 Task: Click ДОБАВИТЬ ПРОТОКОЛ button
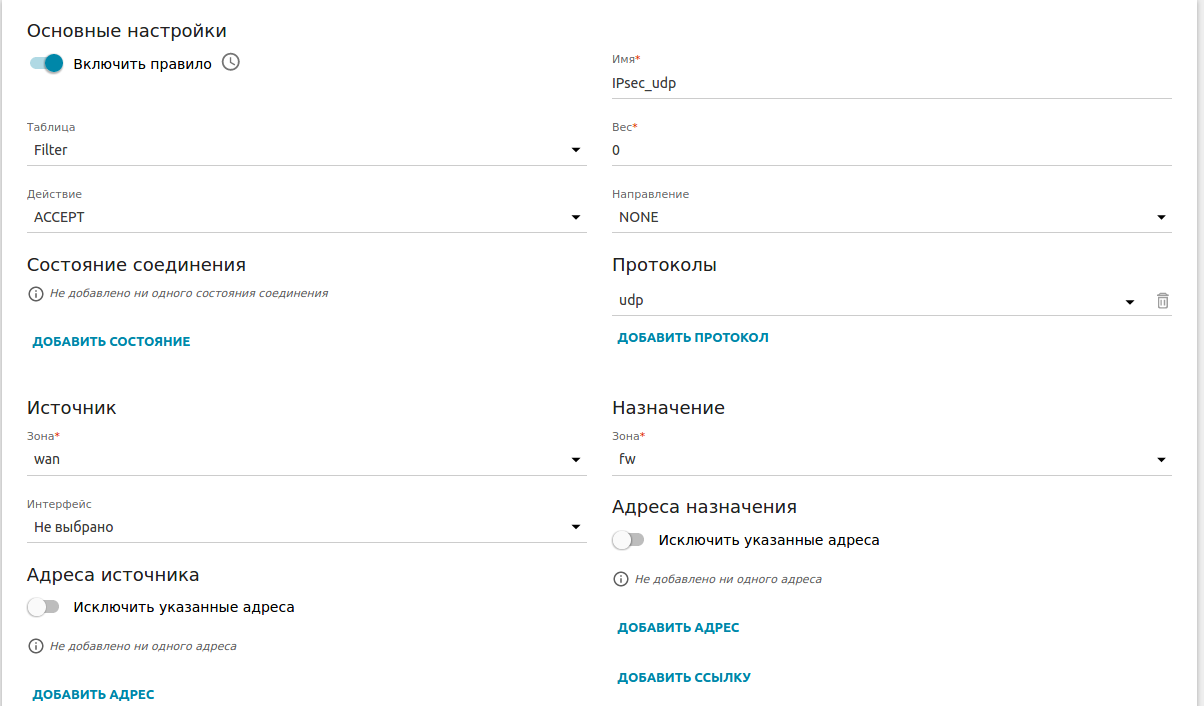[x=693, y=338]
